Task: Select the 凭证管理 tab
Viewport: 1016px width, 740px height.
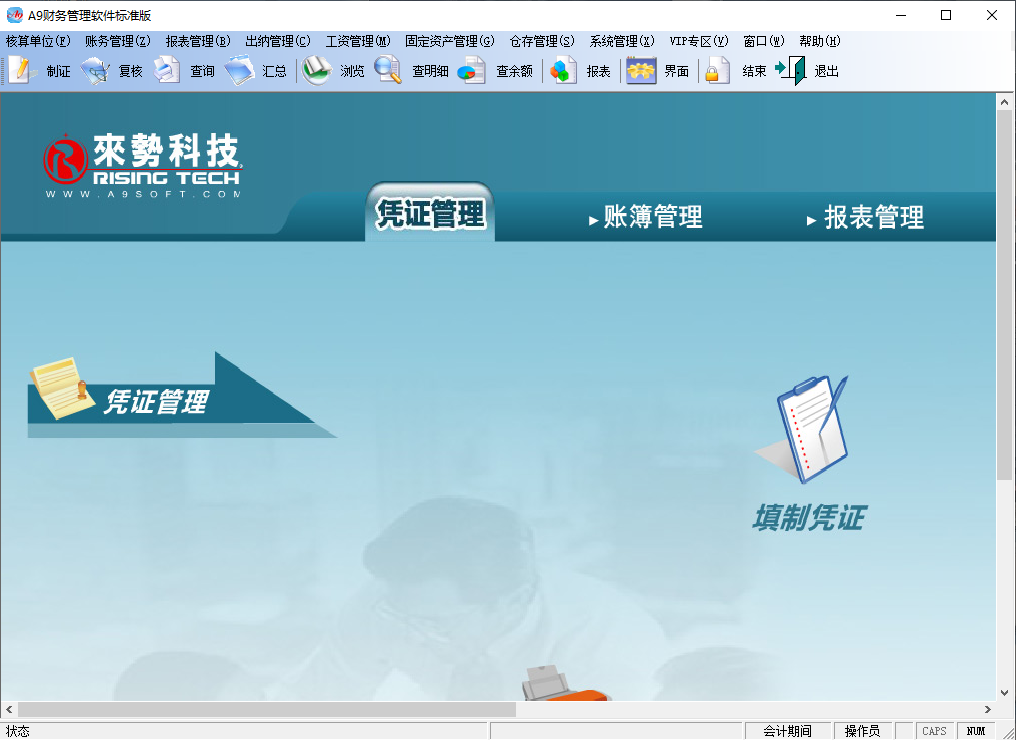Action: [x=430, y=213]
